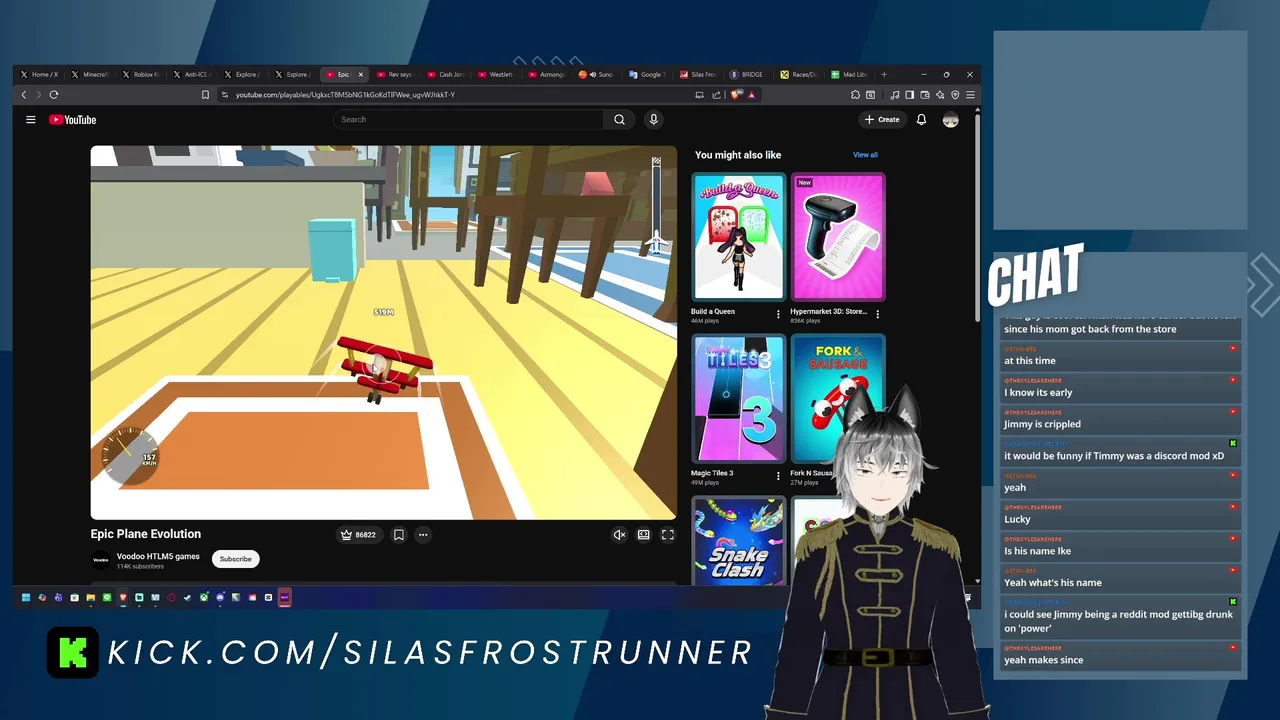
Task: Open more options under Epic Plane Evolution
Action: click(423, 535)
